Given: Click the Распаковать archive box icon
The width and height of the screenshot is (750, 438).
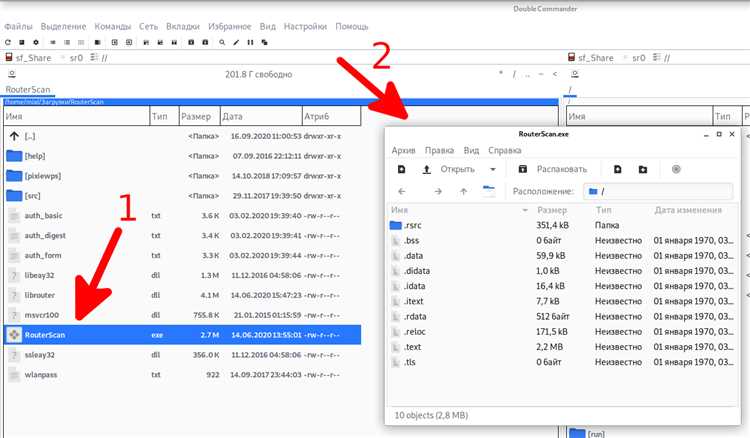Looking at the screenshot, I should (523, 169).
